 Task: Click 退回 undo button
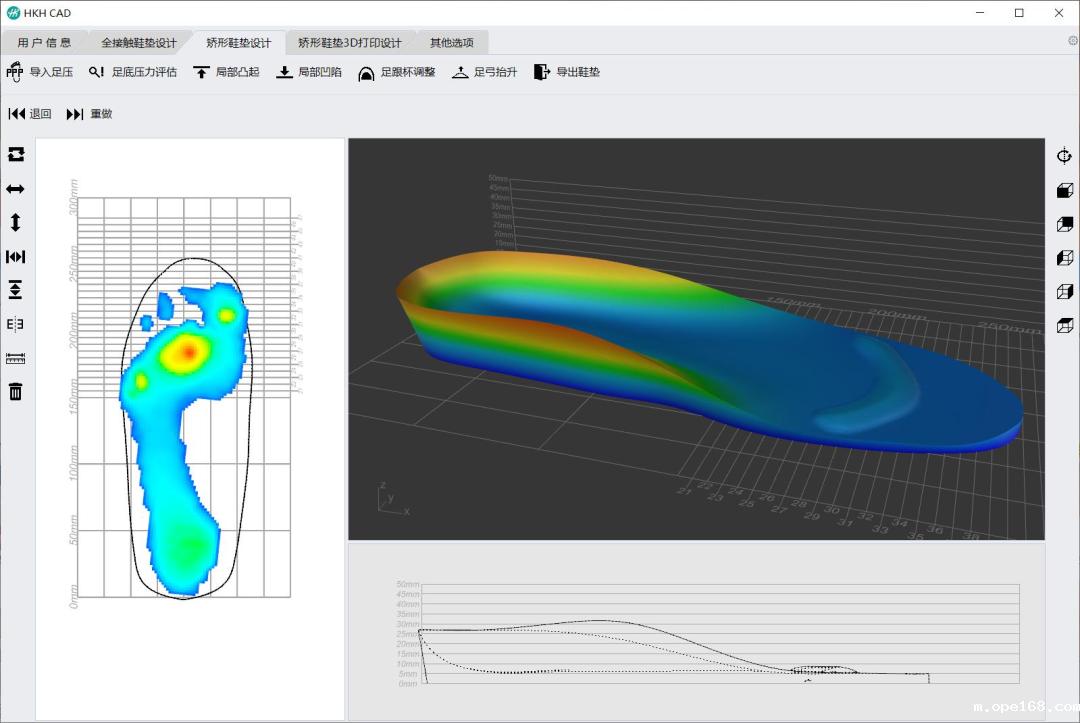30,114
